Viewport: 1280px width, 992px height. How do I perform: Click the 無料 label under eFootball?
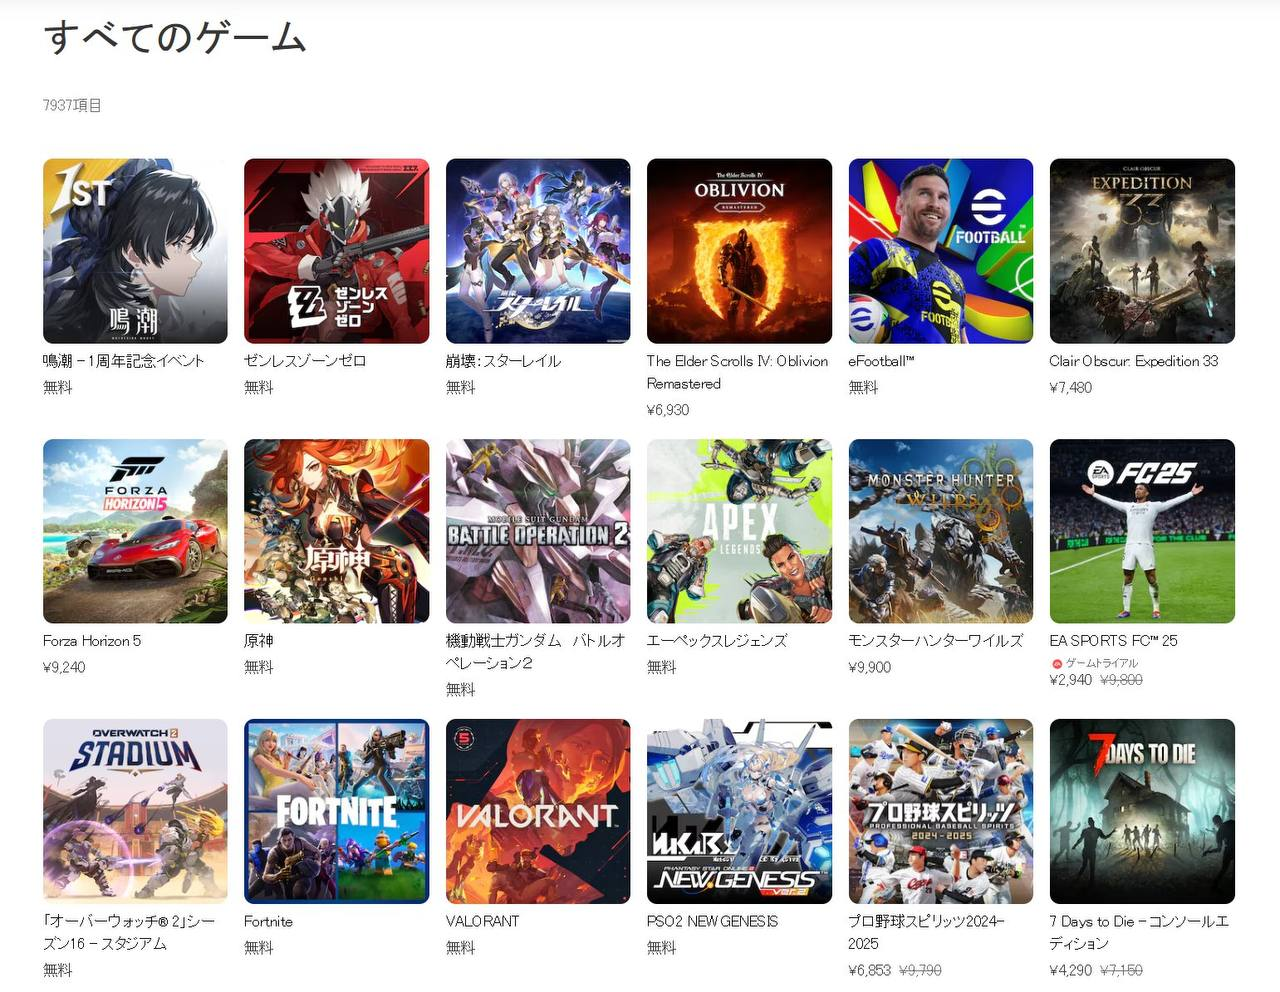tap(864, 387)
